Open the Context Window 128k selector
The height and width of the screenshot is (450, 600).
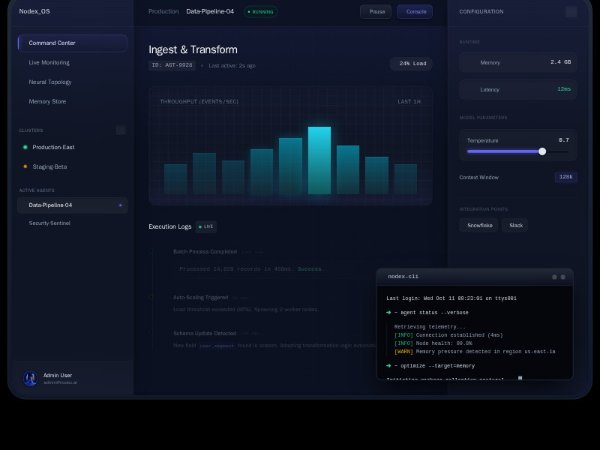pyautogui.click(x=566, y=177)
